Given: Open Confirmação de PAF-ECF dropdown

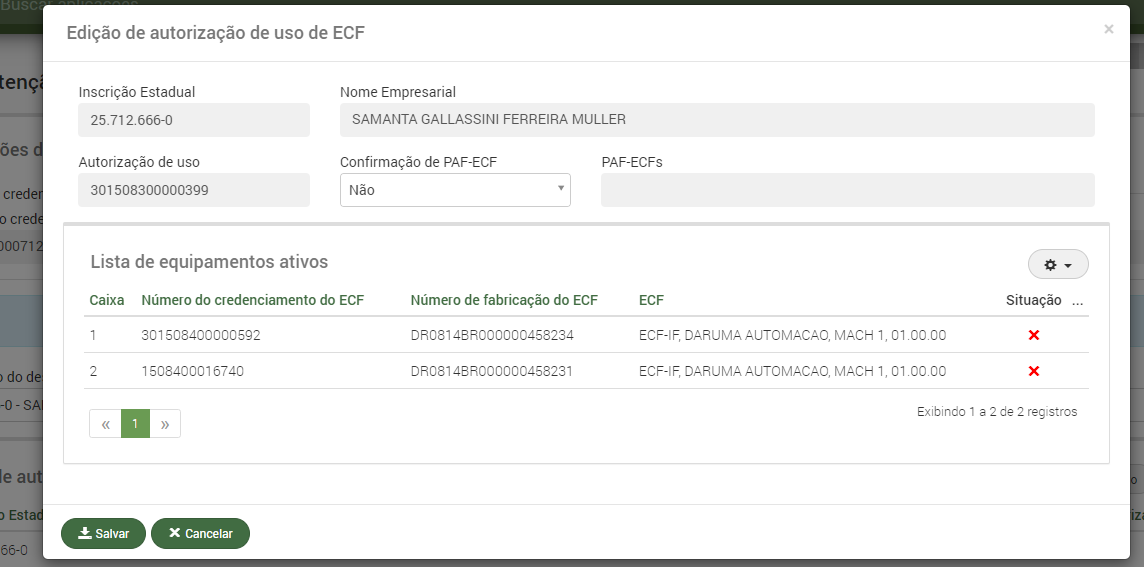Looking at the screenshot, I should click(x=455, y=190).
